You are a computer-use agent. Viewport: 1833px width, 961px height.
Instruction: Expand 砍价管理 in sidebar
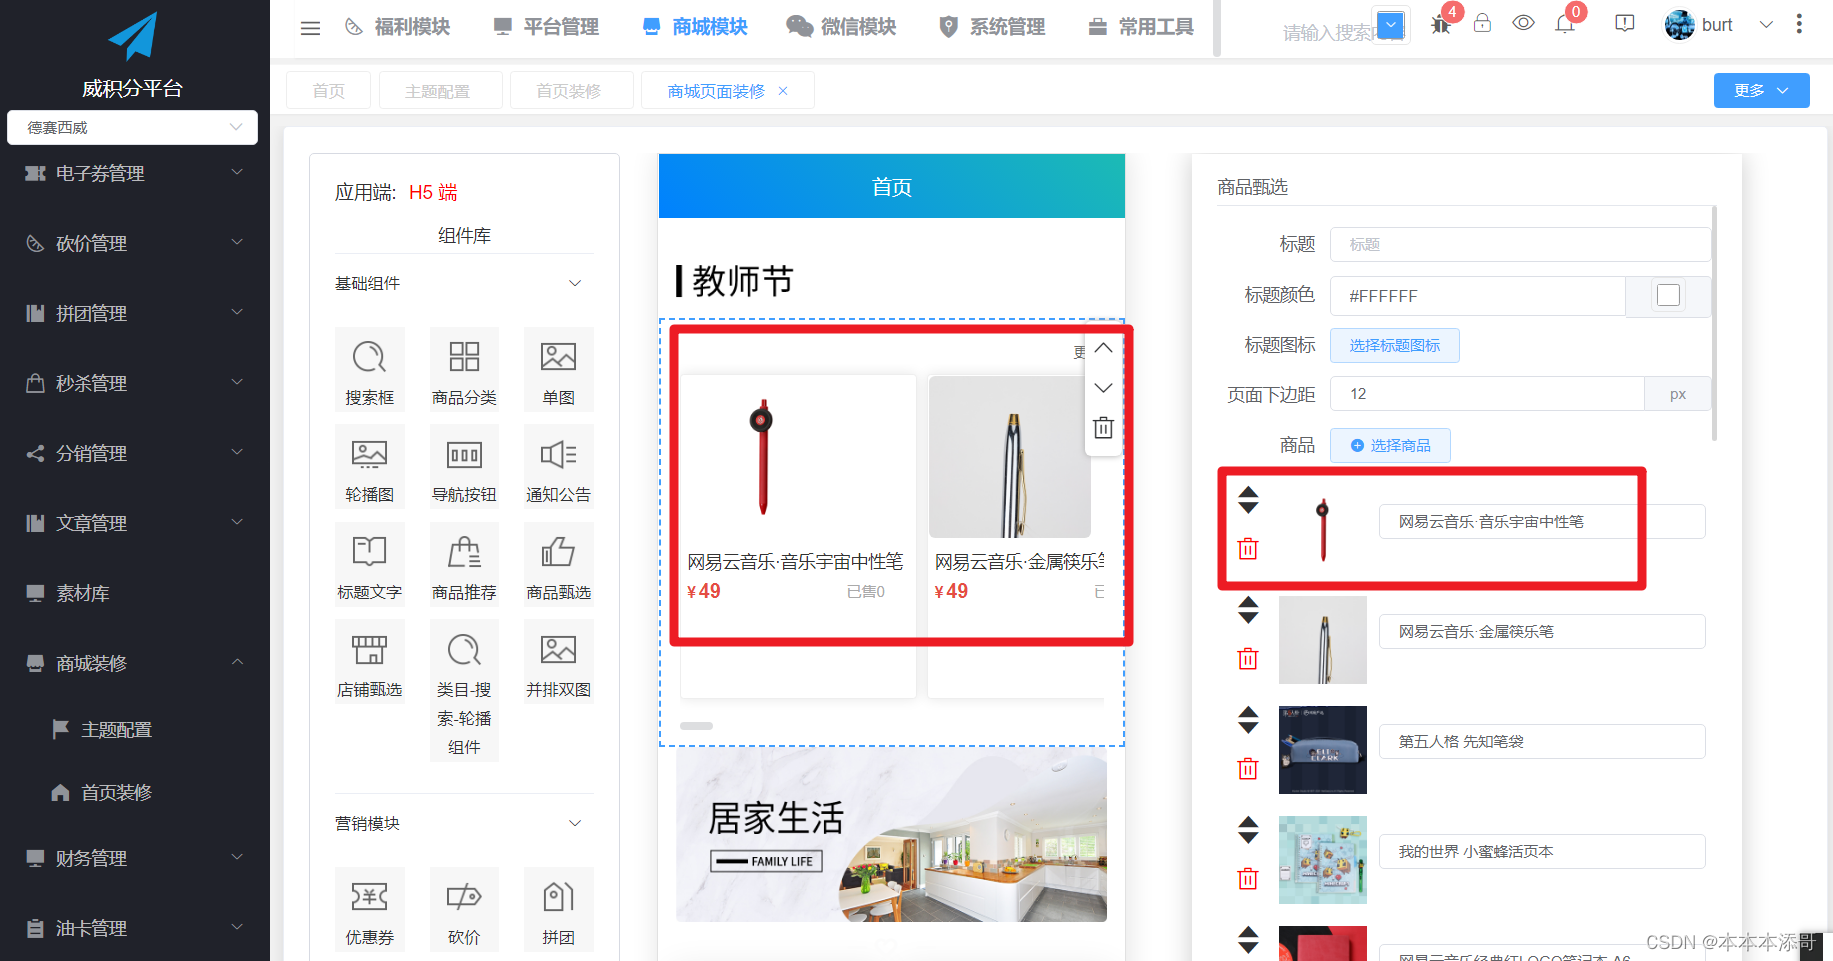[135, 243]
